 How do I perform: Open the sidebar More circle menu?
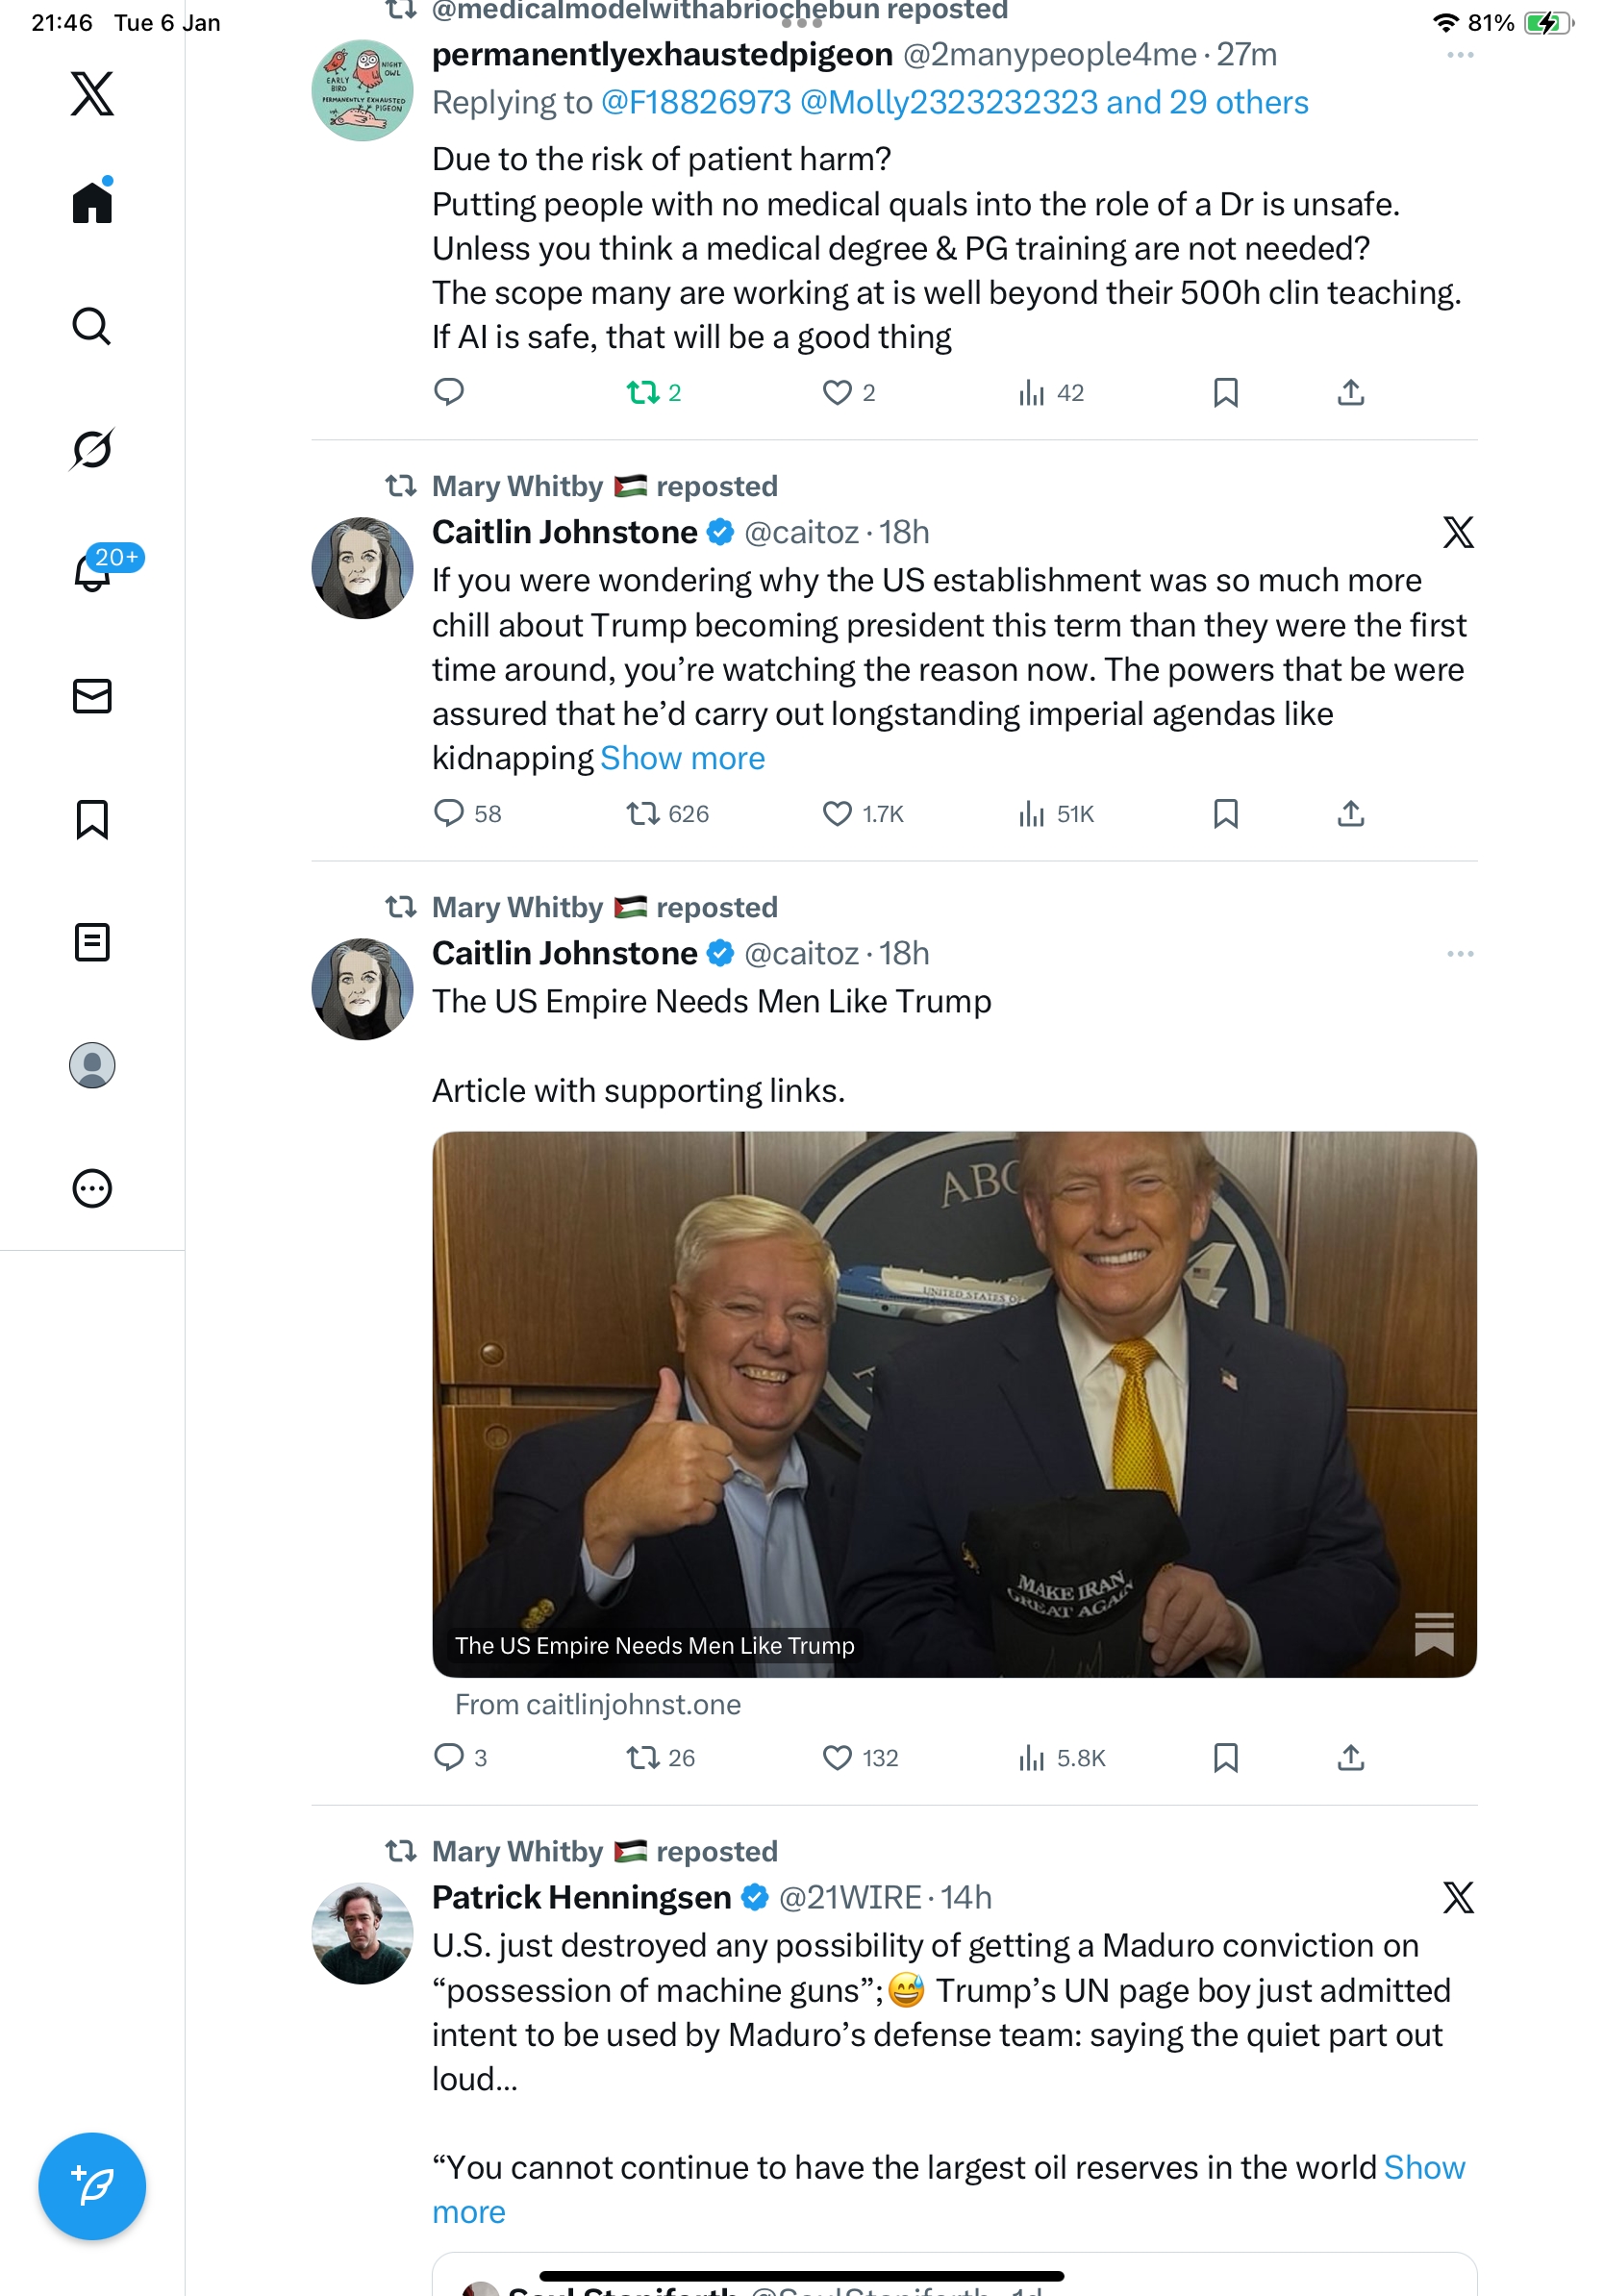click(92, 1188)
